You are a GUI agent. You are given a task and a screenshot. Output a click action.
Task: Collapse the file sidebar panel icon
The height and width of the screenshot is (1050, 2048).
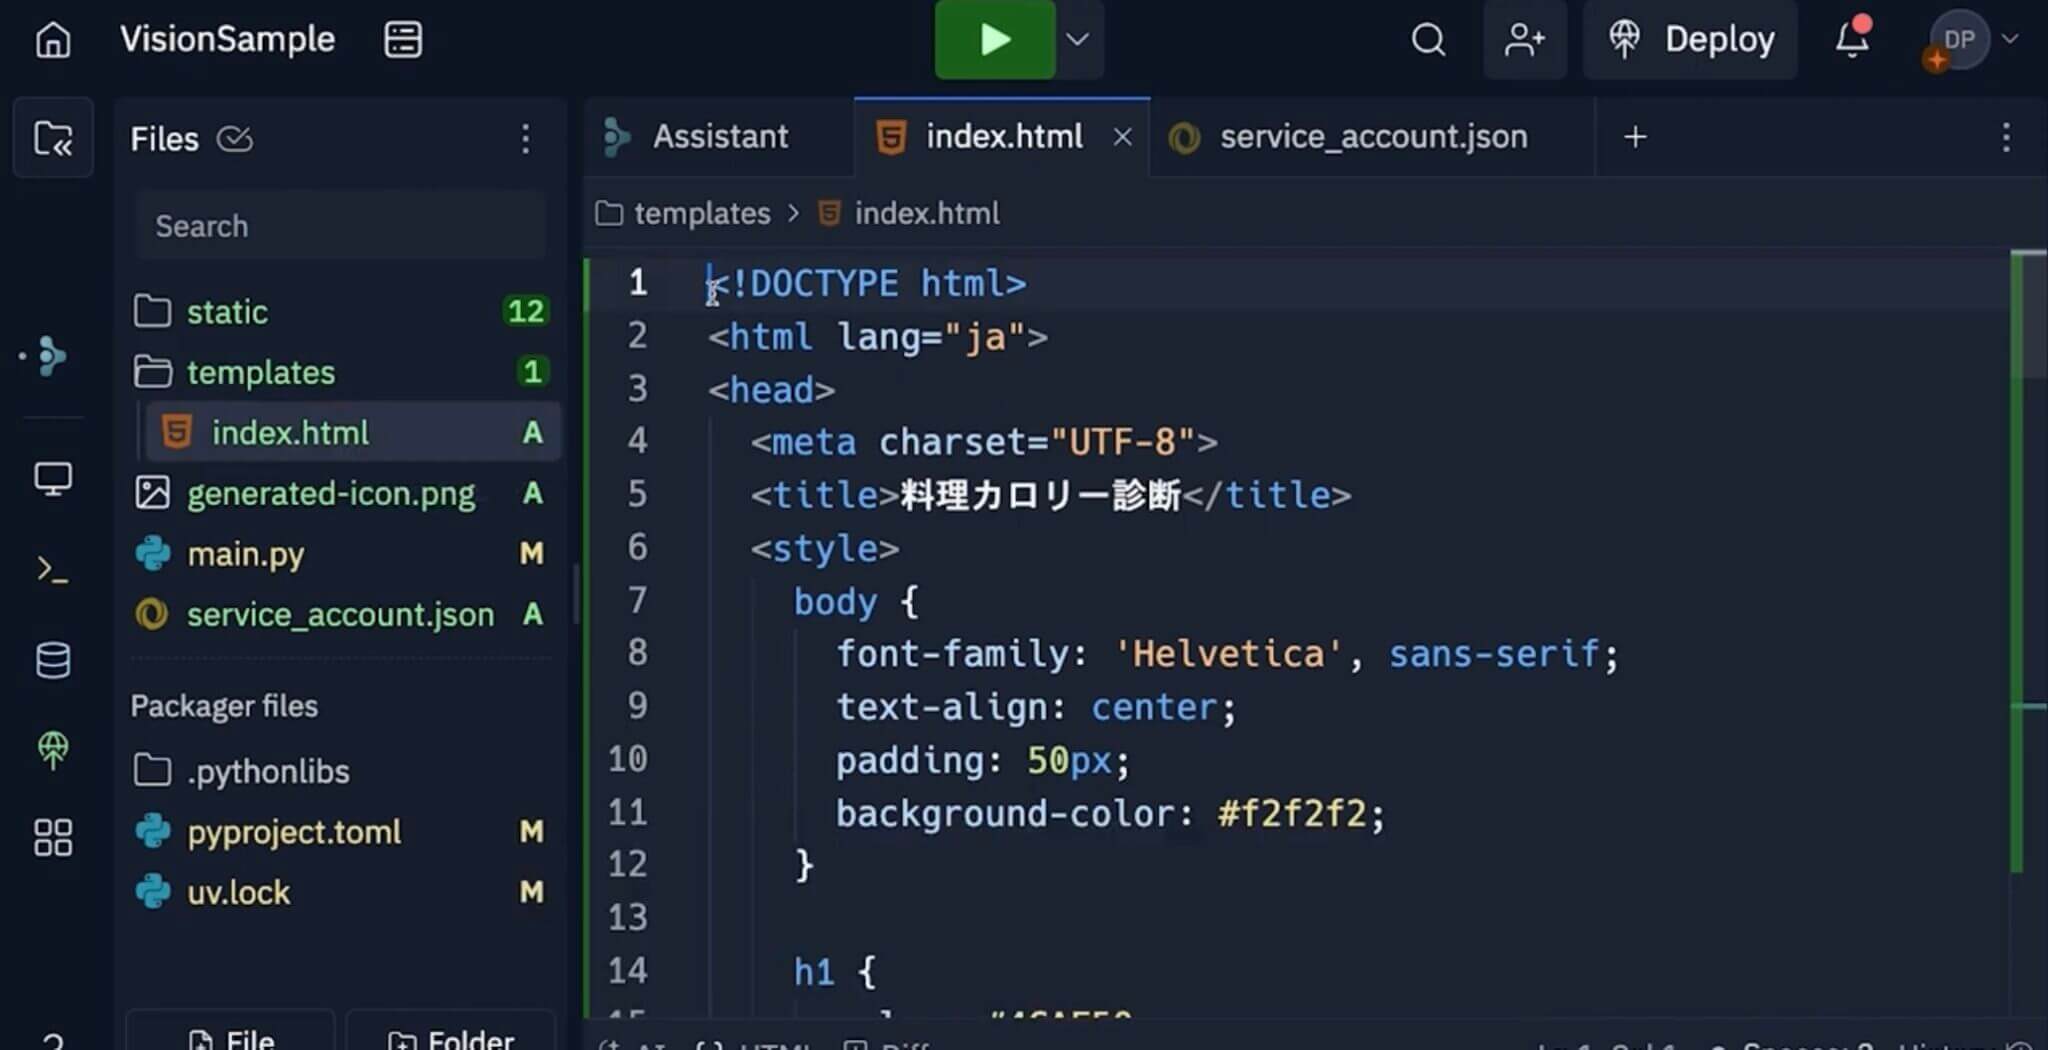coord(53,138)
